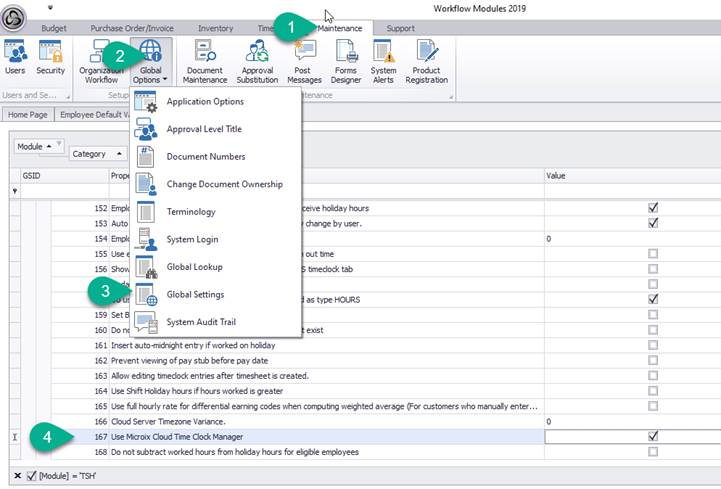View System Alerts
The height and width of the screenshot is (489, 721).
pyautogui.click(x=384, y=62)
